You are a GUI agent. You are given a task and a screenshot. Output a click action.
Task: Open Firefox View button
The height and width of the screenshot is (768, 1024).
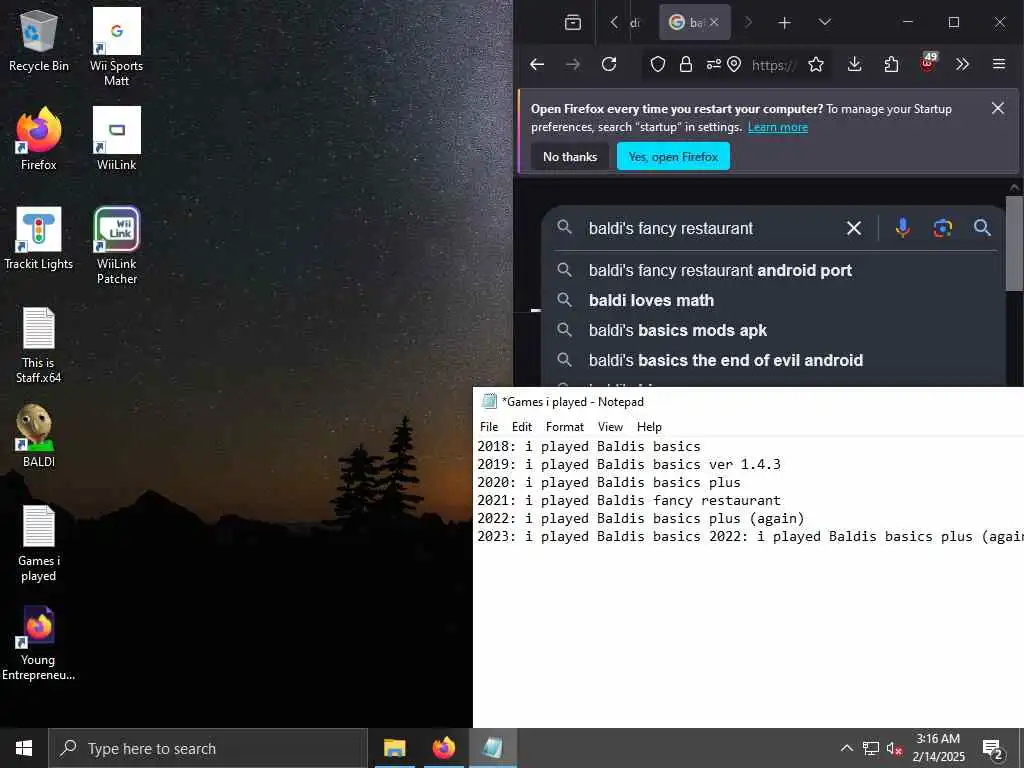(x=573, y=22)
